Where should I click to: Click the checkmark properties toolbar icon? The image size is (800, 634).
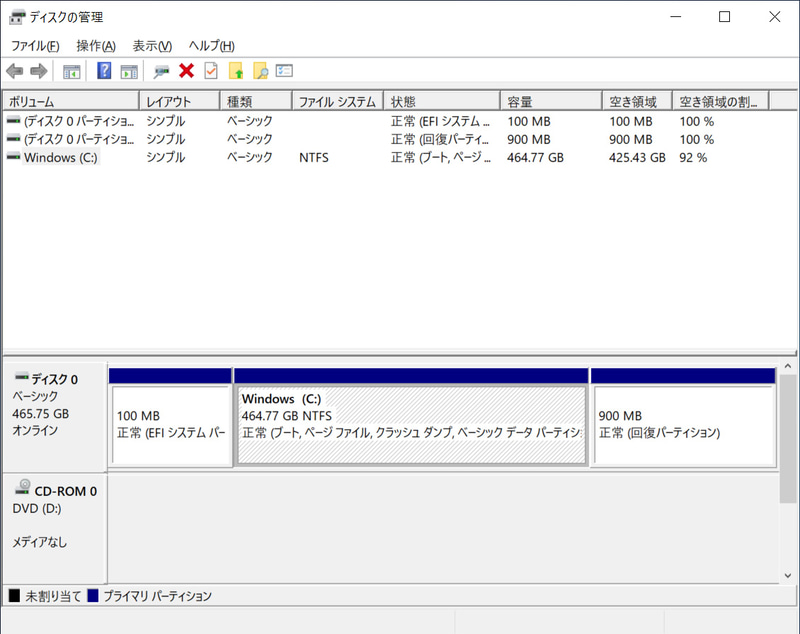pyautogui.click(x=211, y=71)
